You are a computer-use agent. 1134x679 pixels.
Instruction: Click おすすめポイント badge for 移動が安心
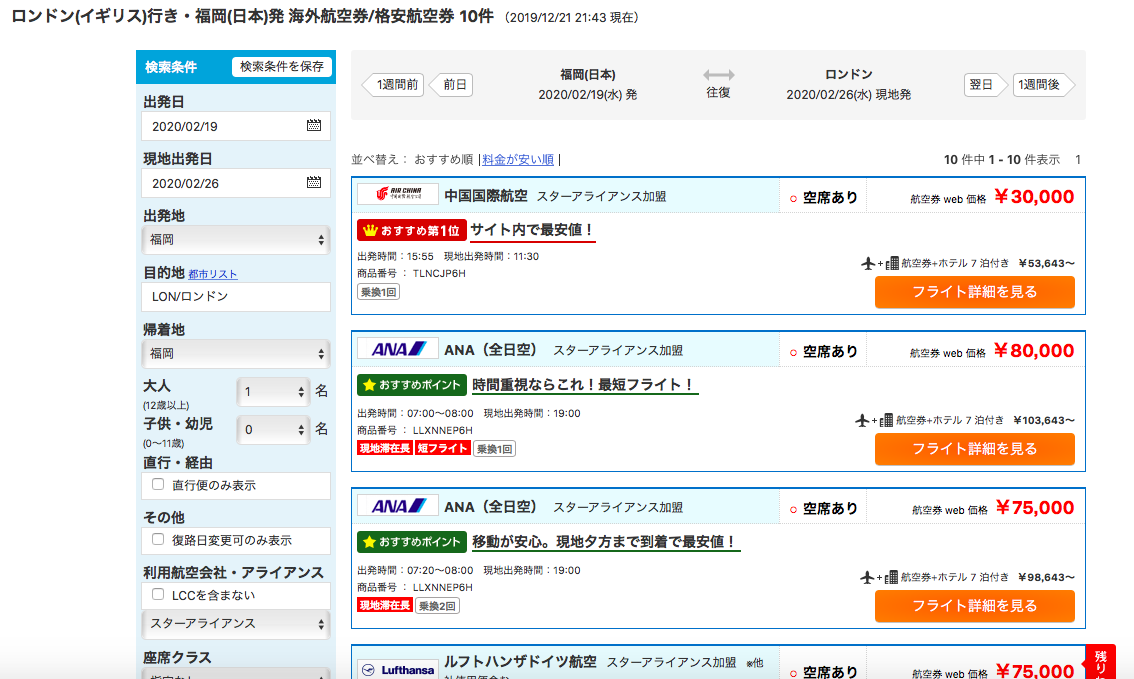click(x=412, y=542)
